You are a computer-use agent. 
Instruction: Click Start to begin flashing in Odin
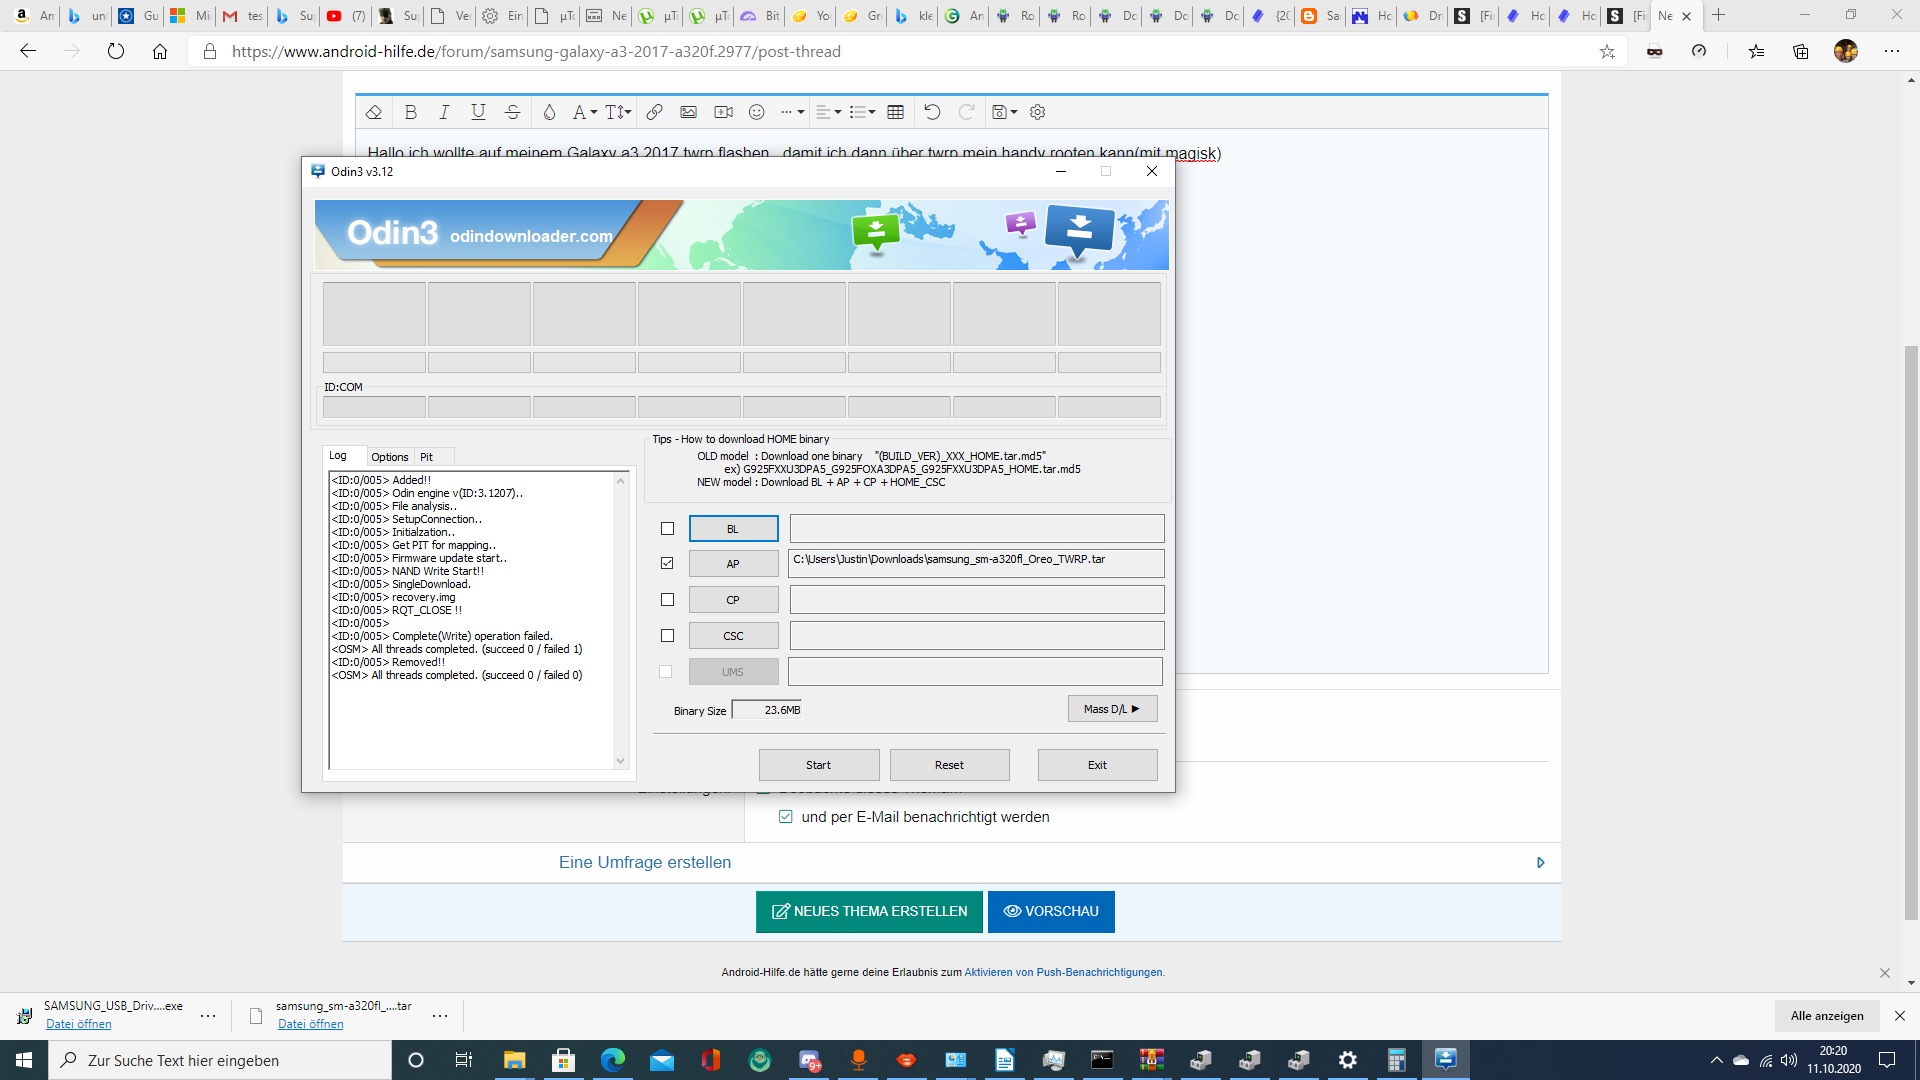(818, 765)
